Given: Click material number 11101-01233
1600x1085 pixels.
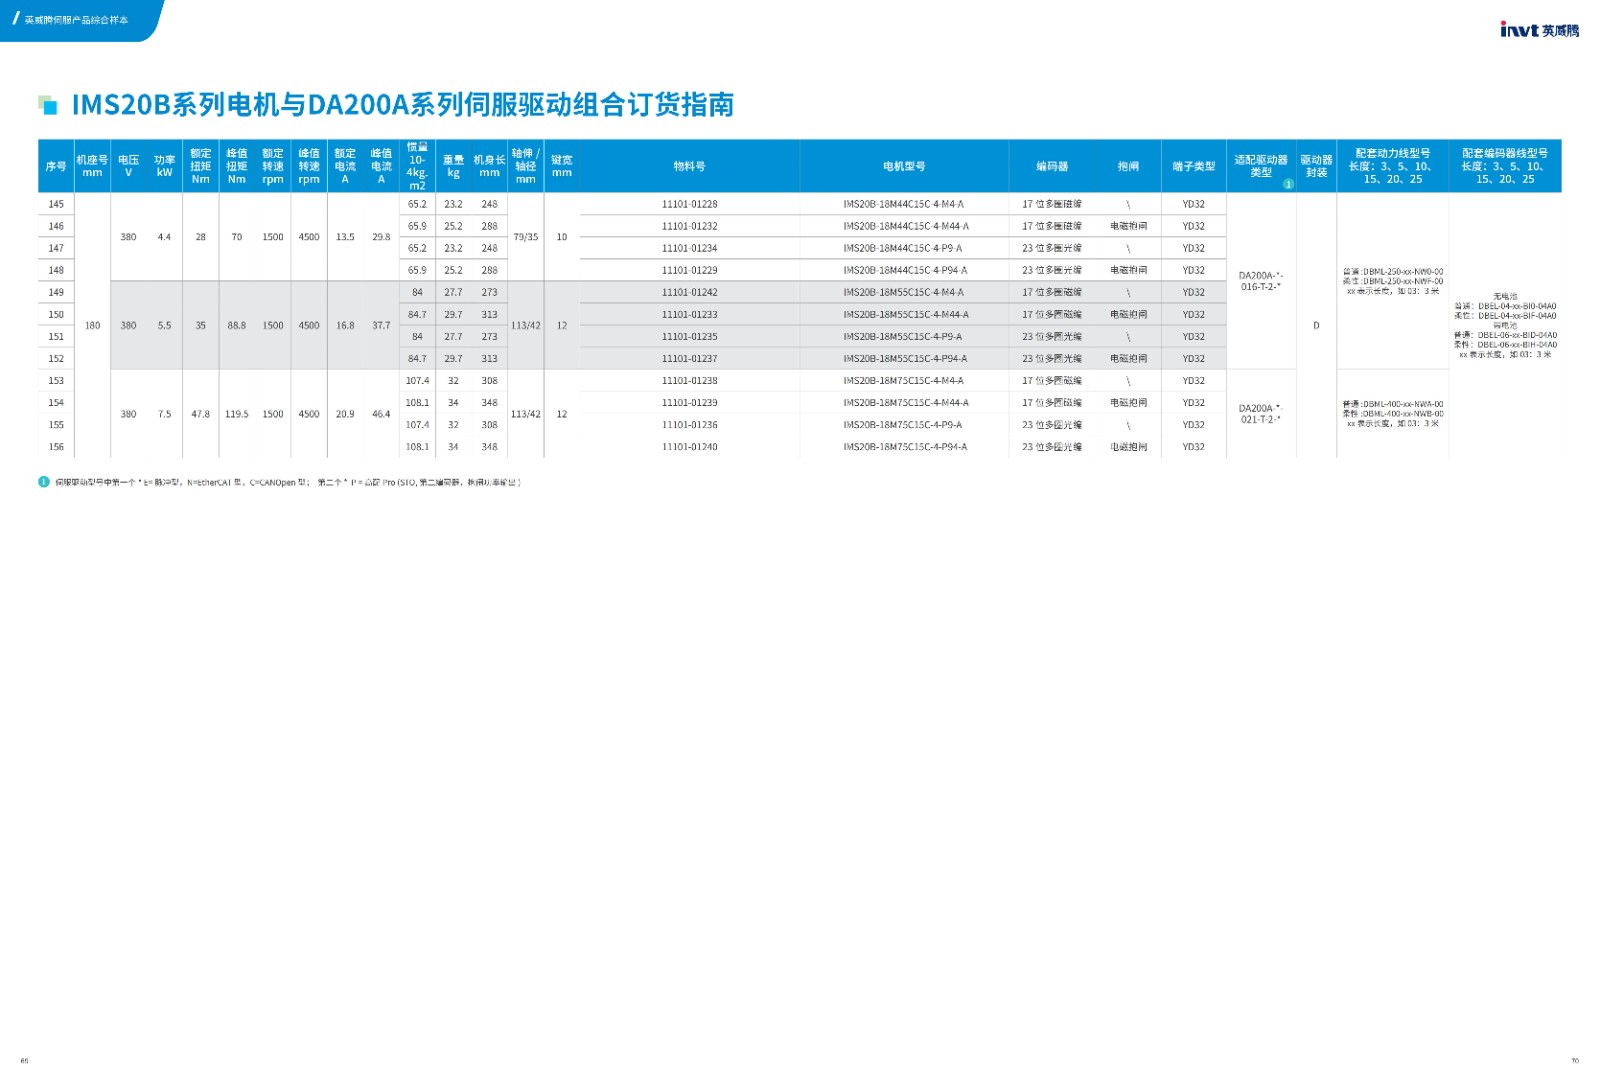Looking at the screenshot, I should coord(689,314).
